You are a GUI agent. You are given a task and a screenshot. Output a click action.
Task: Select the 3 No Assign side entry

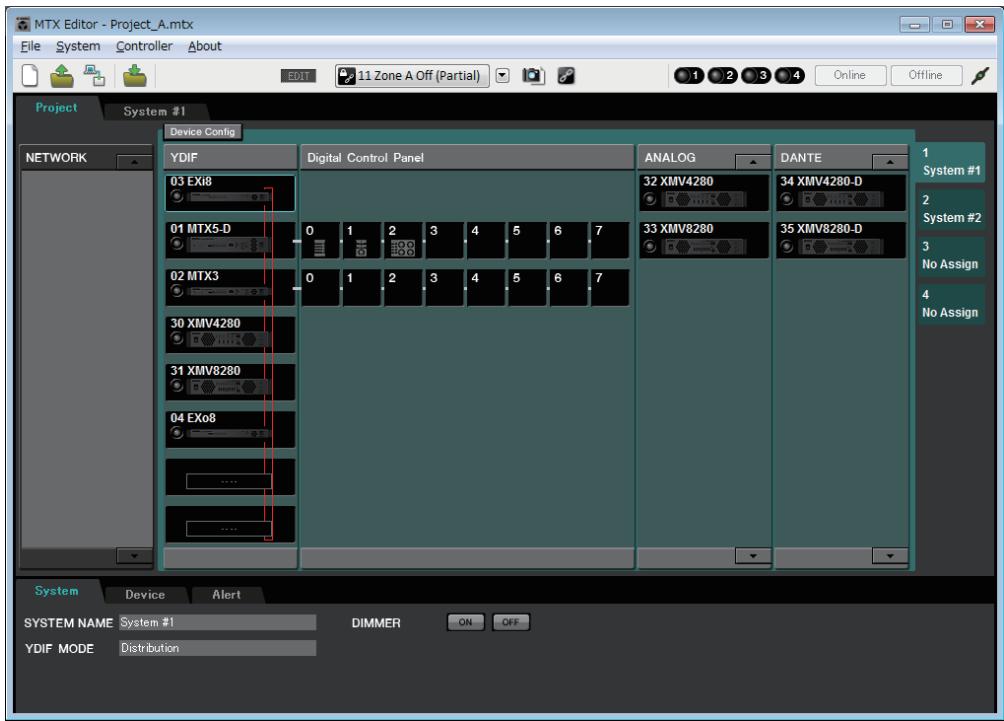tap(950, 256)
